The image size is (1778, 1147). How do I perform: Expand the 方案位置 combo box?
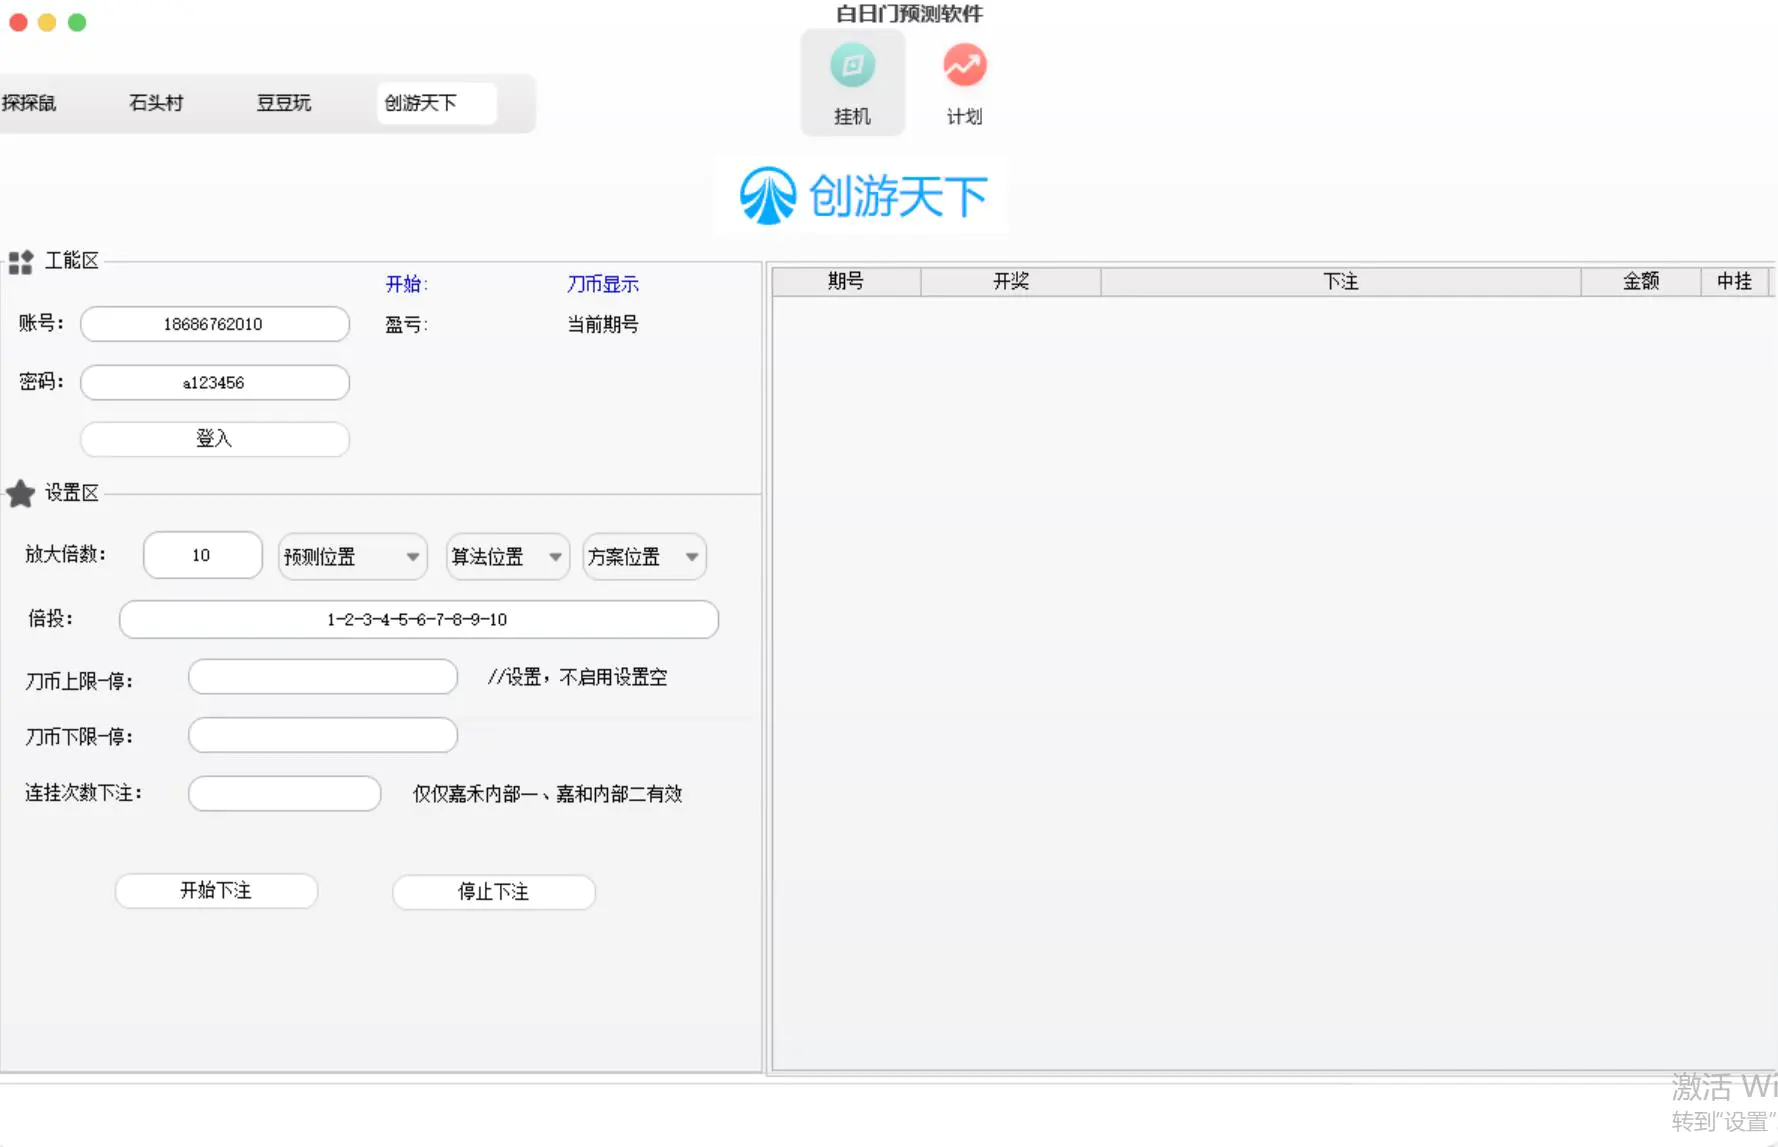tap(644, 557)
